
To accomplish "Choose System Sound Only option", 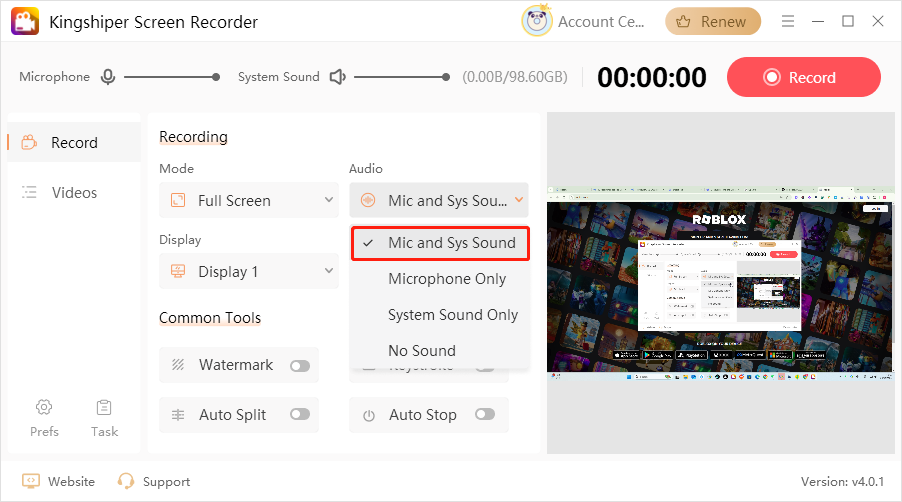I will coord(452,315).
